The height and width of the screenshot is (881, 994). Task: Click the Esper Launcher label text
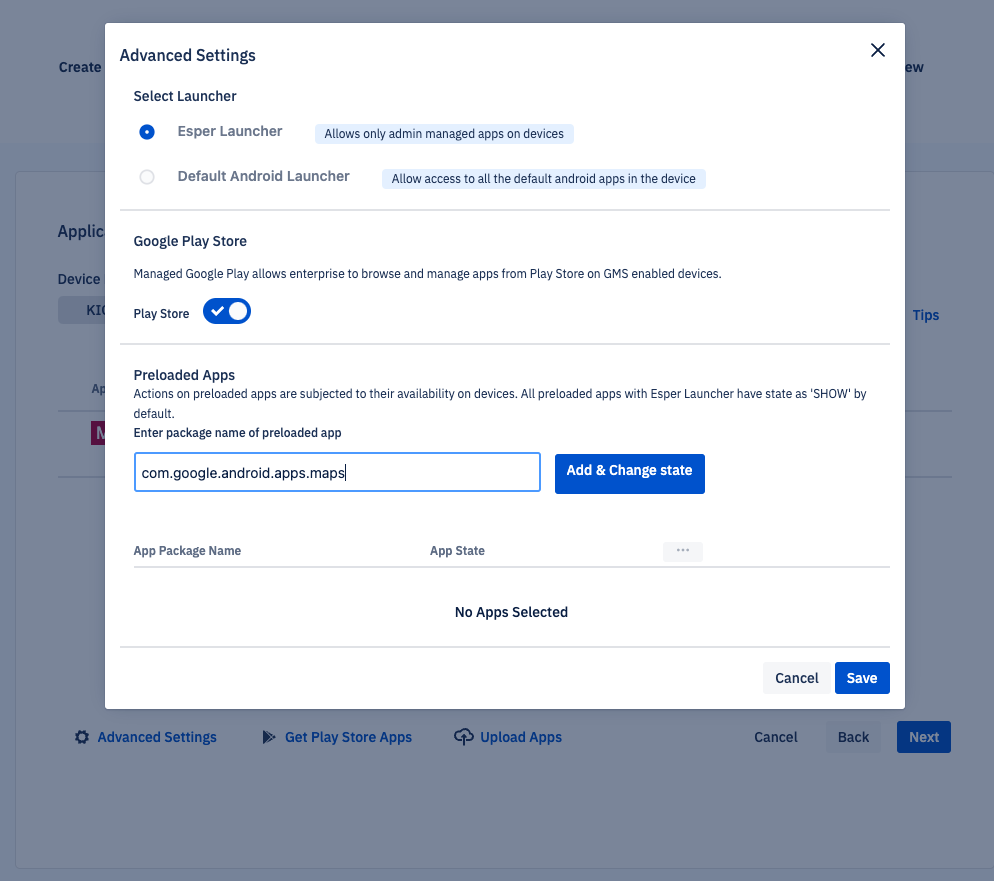tap(230, 131)
